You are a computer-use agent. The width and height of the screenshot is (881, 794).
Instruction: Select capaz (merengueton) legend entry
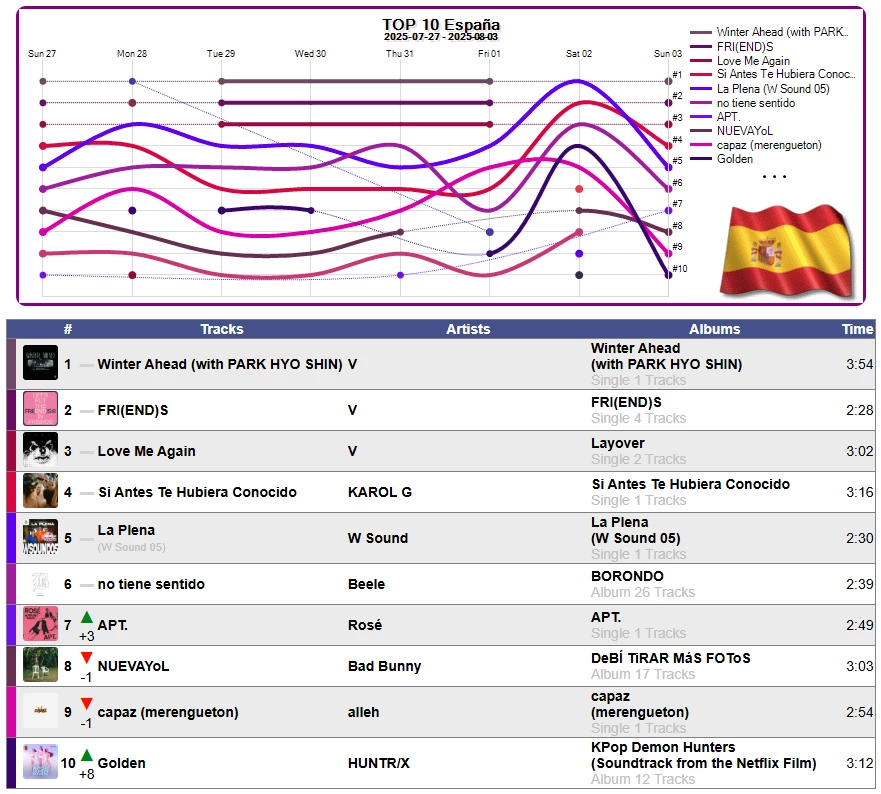point(756,145)
